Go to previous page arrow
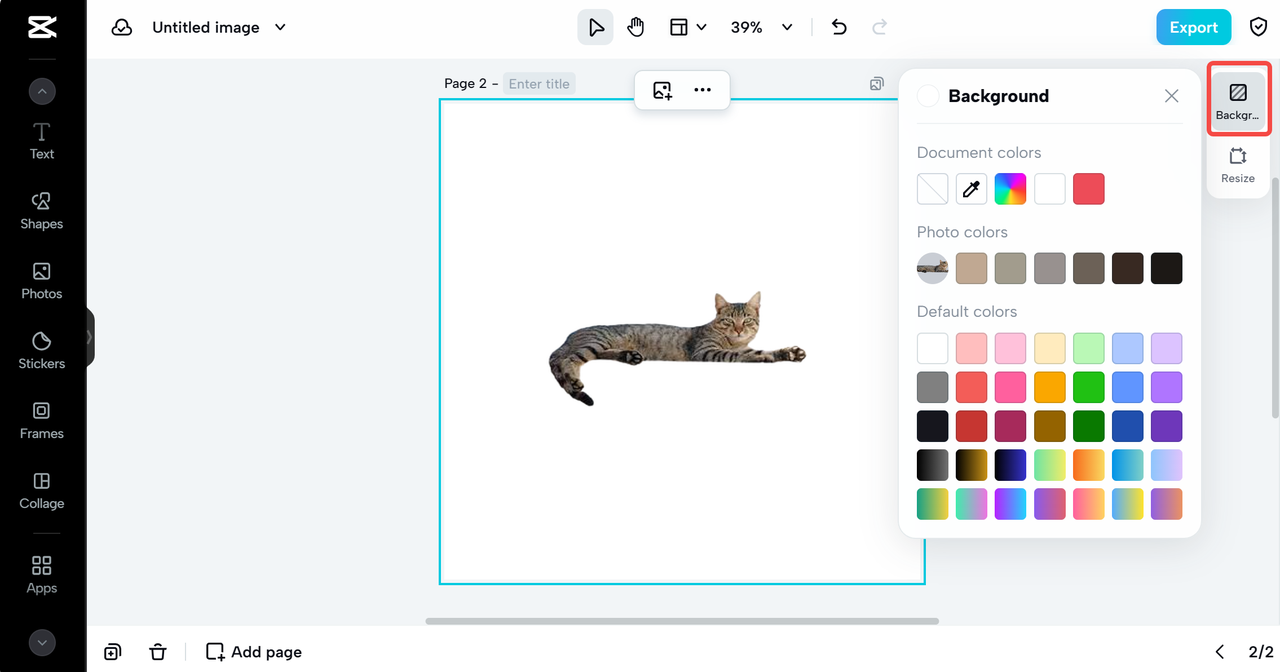This screenshot has height=672, width=1280. (x=1220, y=652)
